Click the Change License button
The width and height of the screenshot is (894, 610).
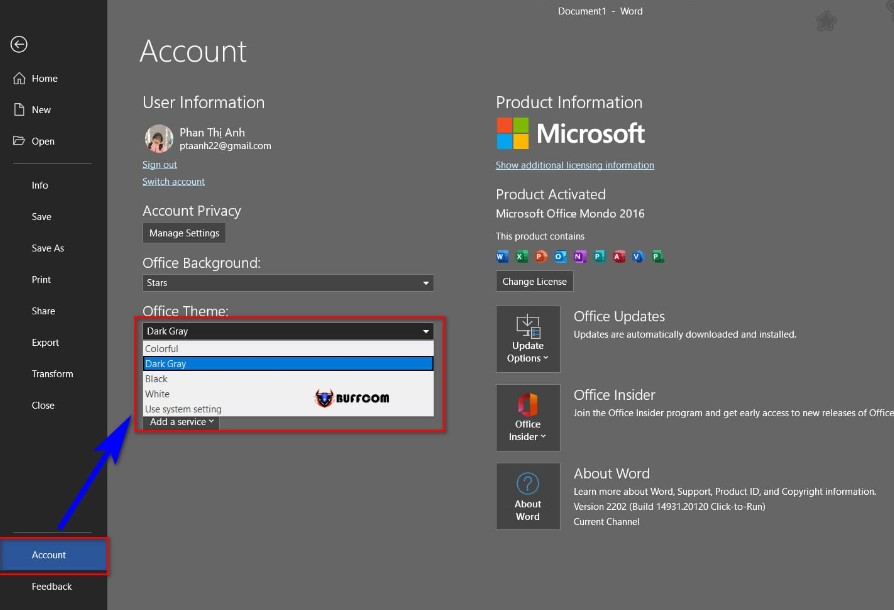[534, 282]
